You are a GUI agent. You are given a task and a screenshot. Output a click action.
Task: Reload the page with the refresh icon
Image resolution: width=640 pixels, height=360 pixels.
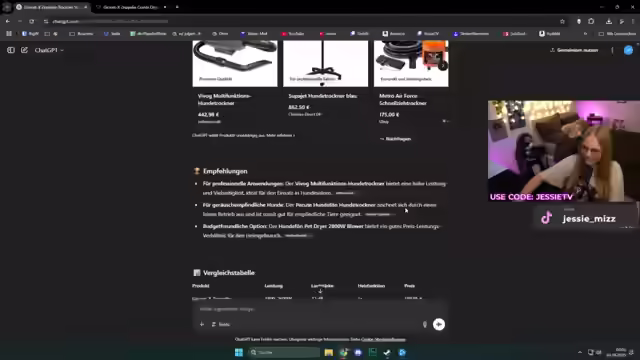point(31,21)
